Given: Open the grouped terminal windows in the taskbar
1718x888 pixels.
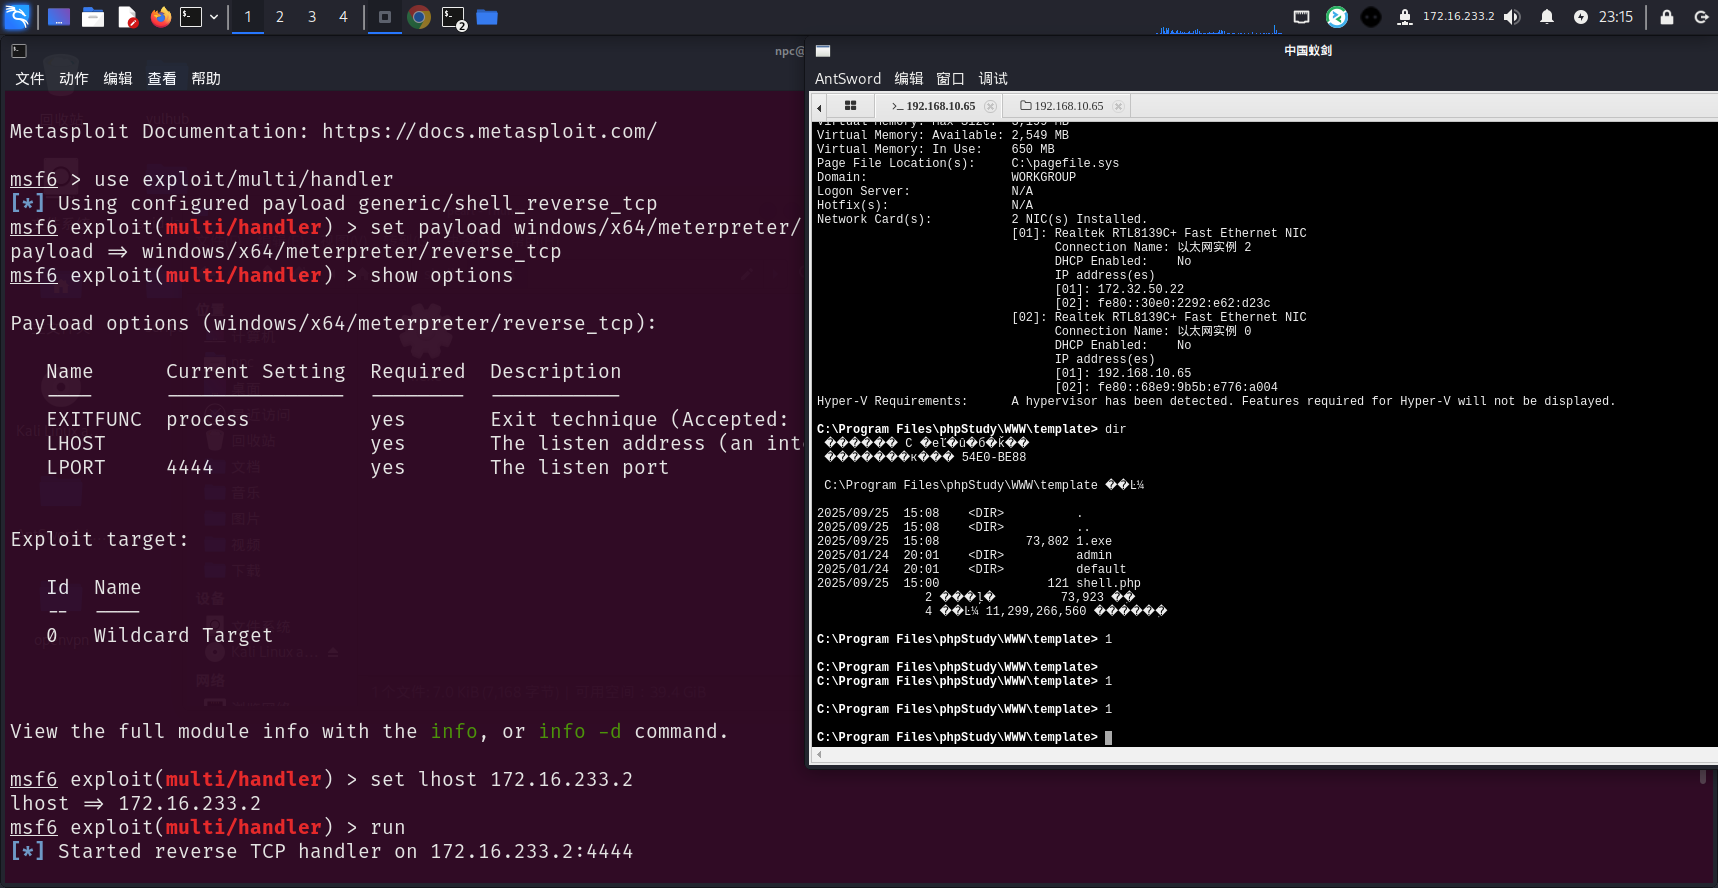Looking at the screenshot, I should coord(454,18).
